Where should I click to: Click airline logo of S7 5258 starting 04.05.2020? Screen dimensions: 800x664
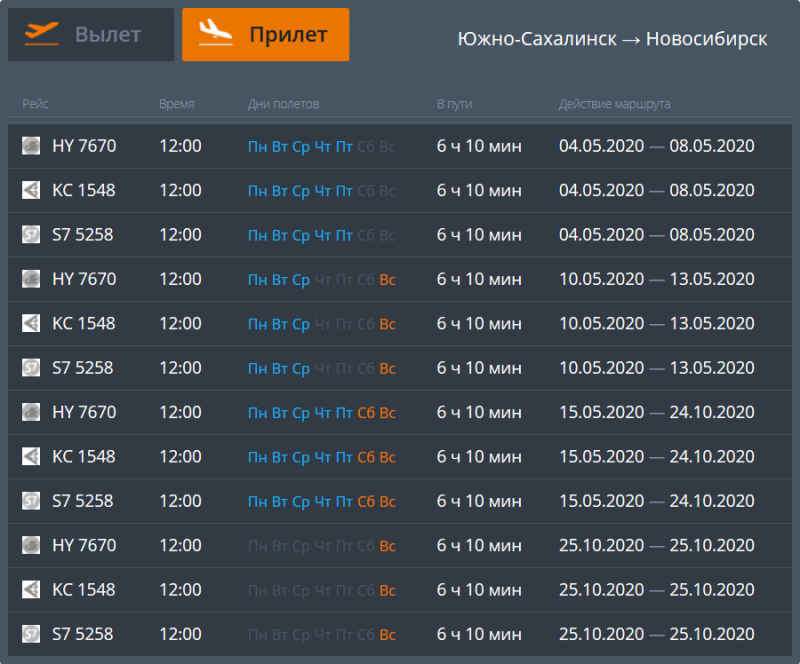tap(31, 235)
